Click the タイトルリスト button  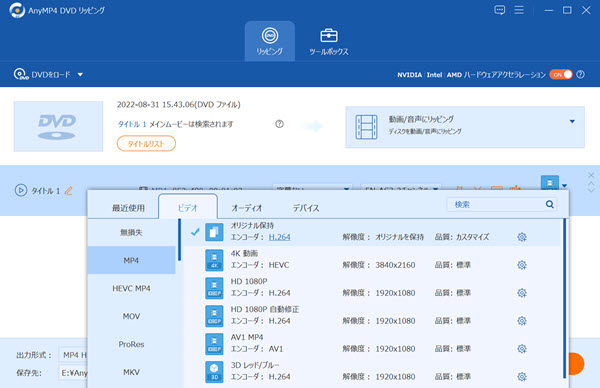146,144
